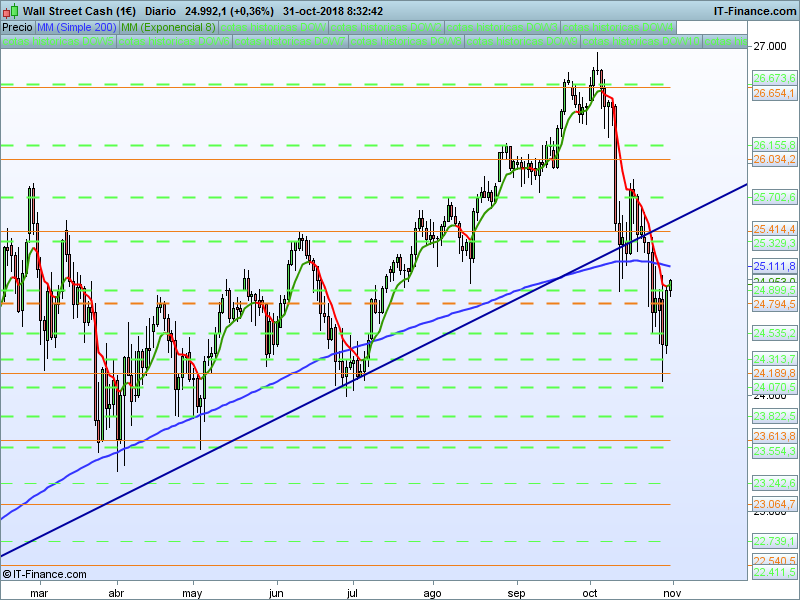This screenshot has height=600, width=800.
Task: Click the nov label on time axis
Action: 672,593
